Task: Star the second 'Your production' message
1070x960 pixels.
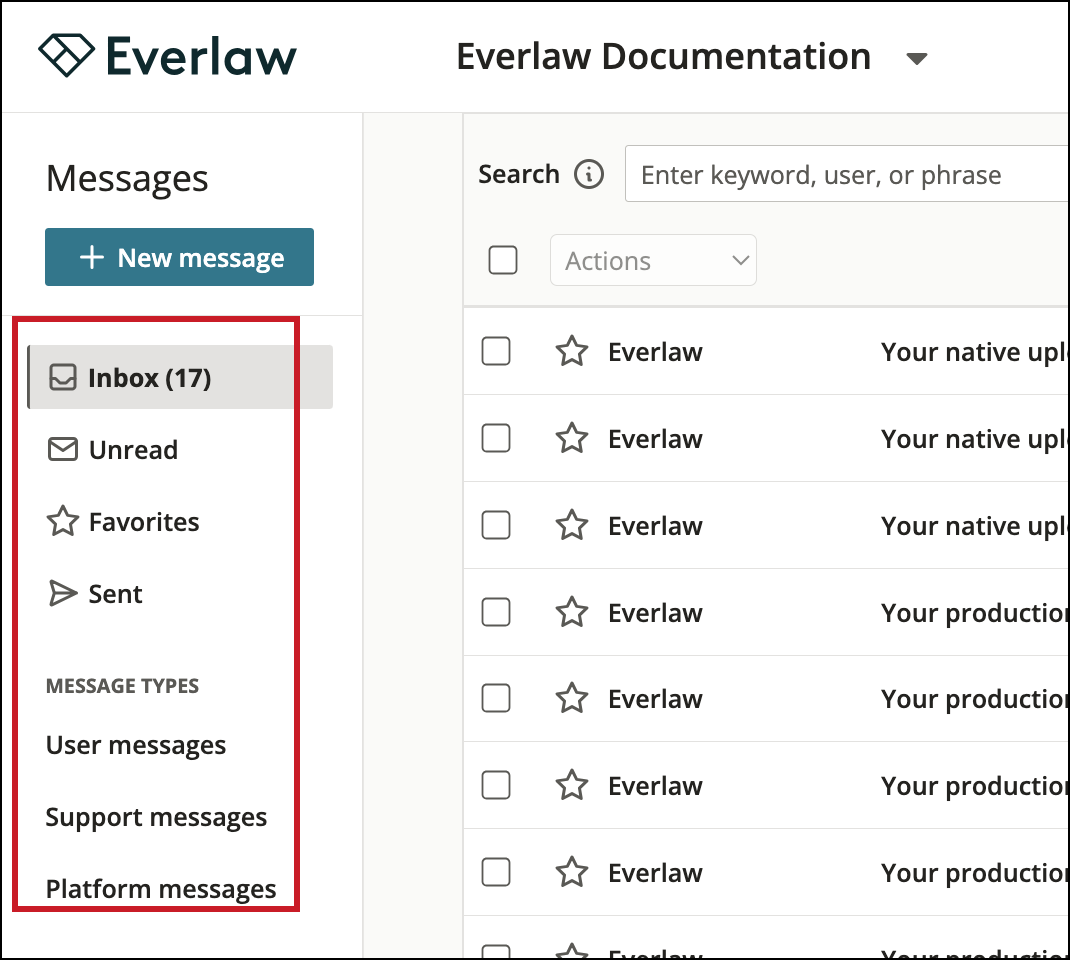Action: pos(572,699)
